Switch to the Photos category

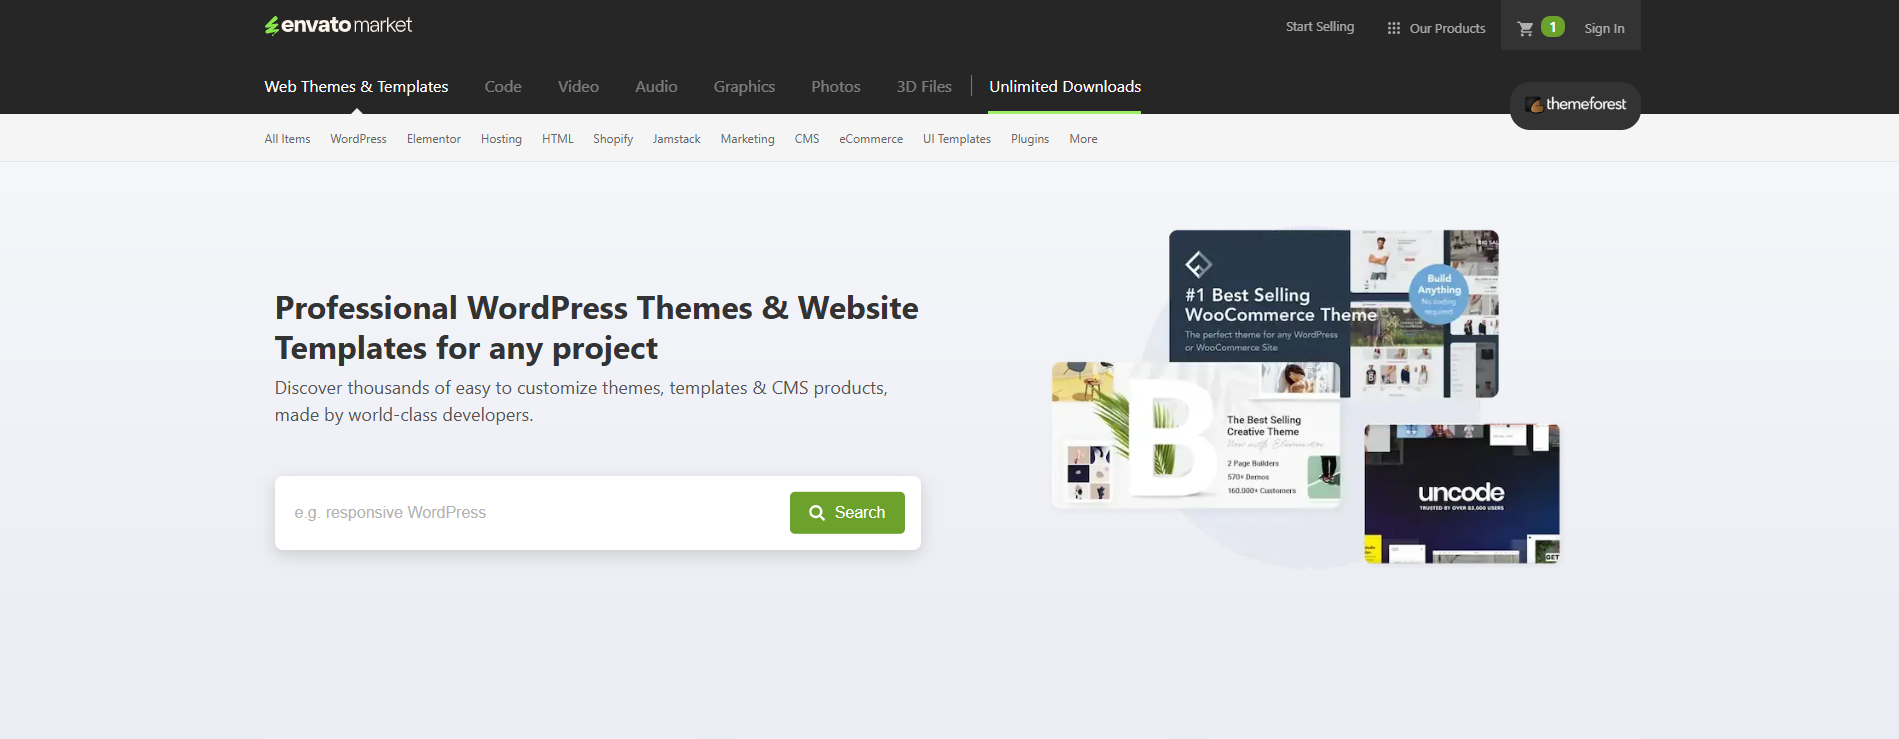(x=836, y=87)
